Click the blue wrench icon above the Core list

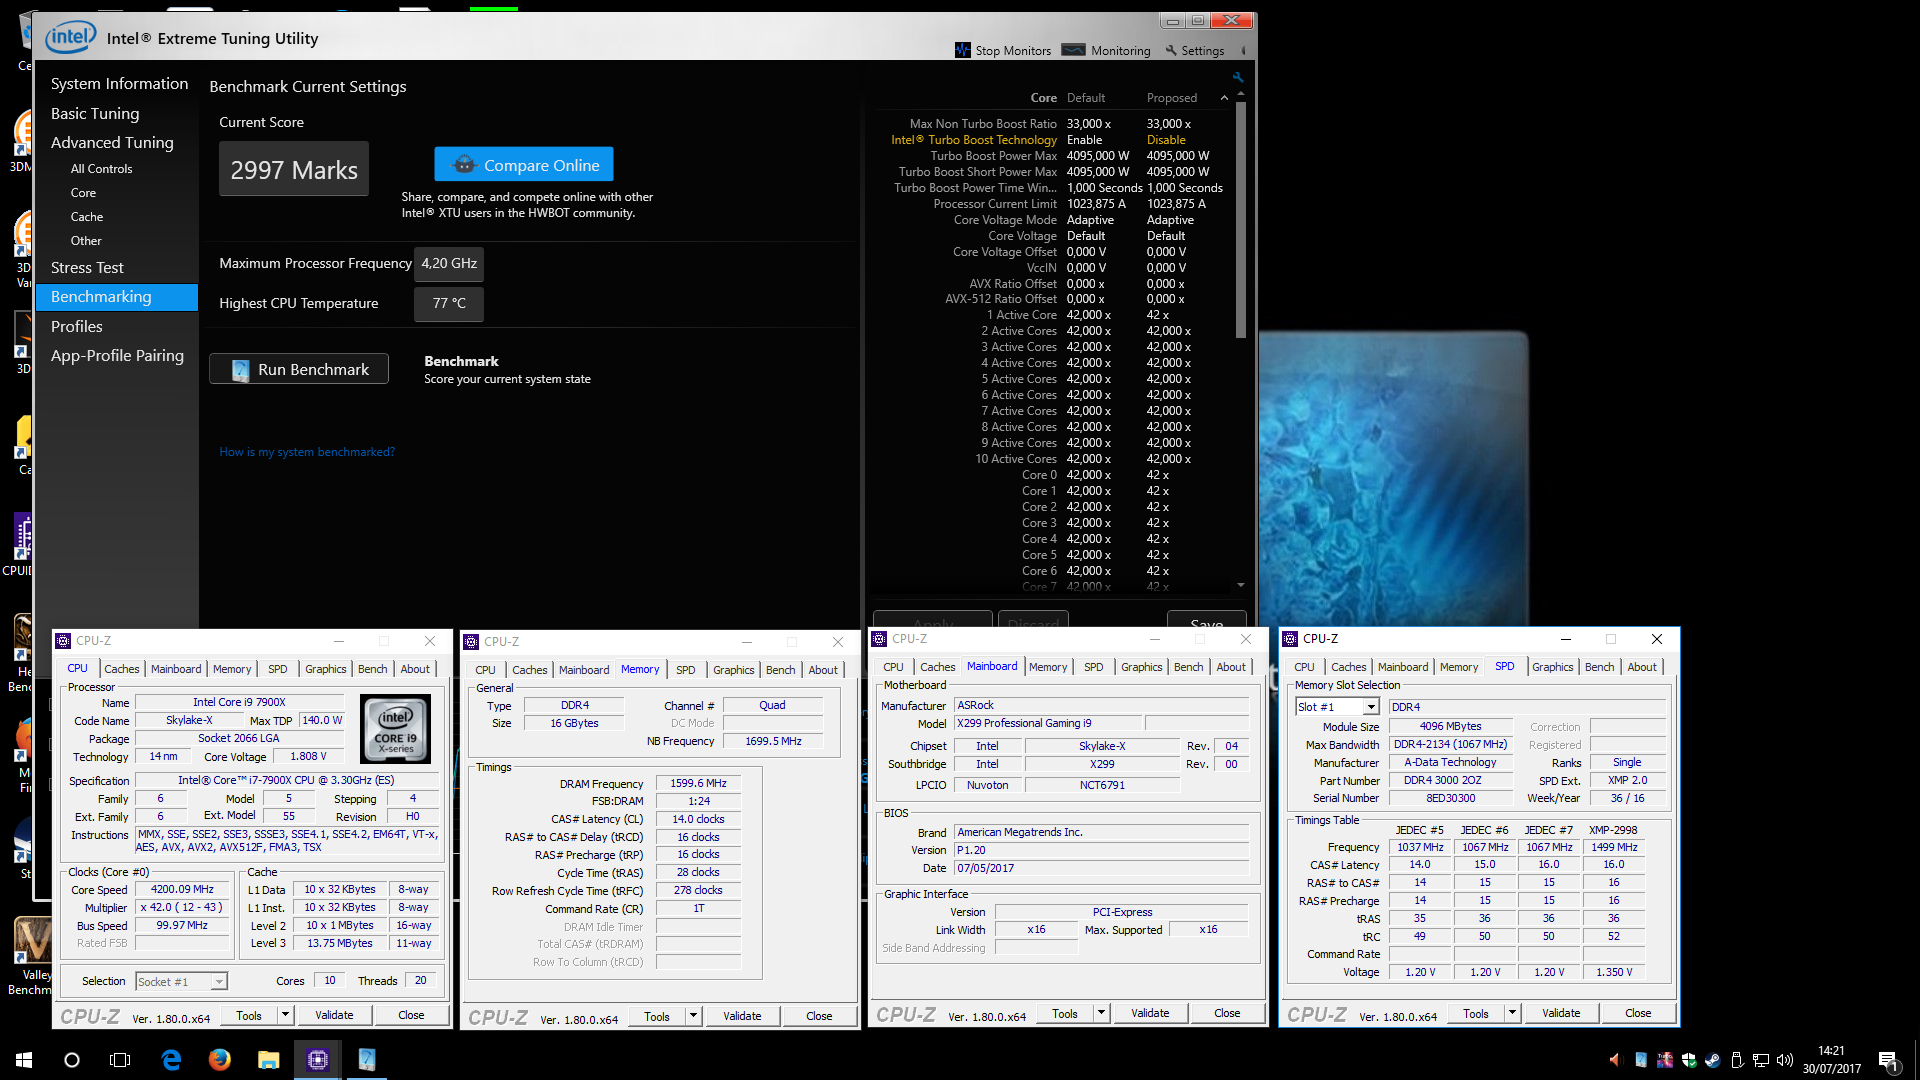pyautogui.click(x=1238, y=78)
